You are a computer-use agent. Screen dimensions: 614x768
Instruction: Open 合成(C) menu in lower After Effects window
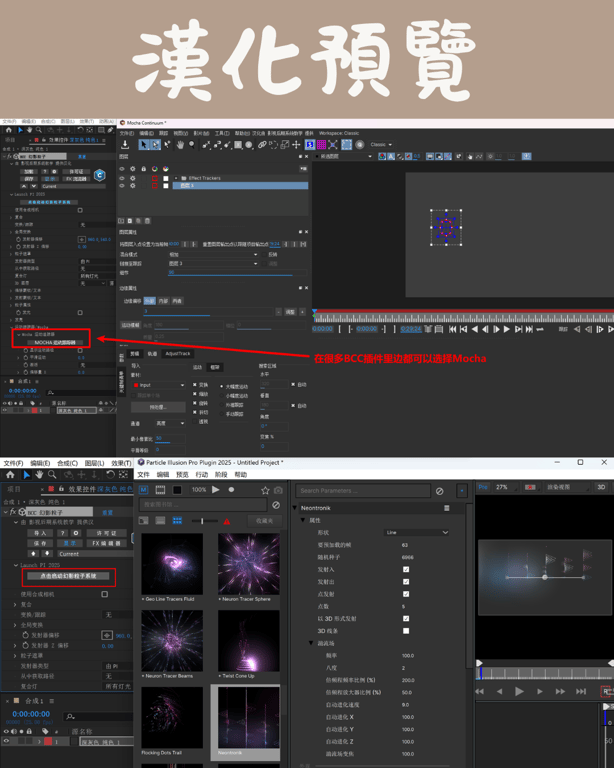(68, 463)
